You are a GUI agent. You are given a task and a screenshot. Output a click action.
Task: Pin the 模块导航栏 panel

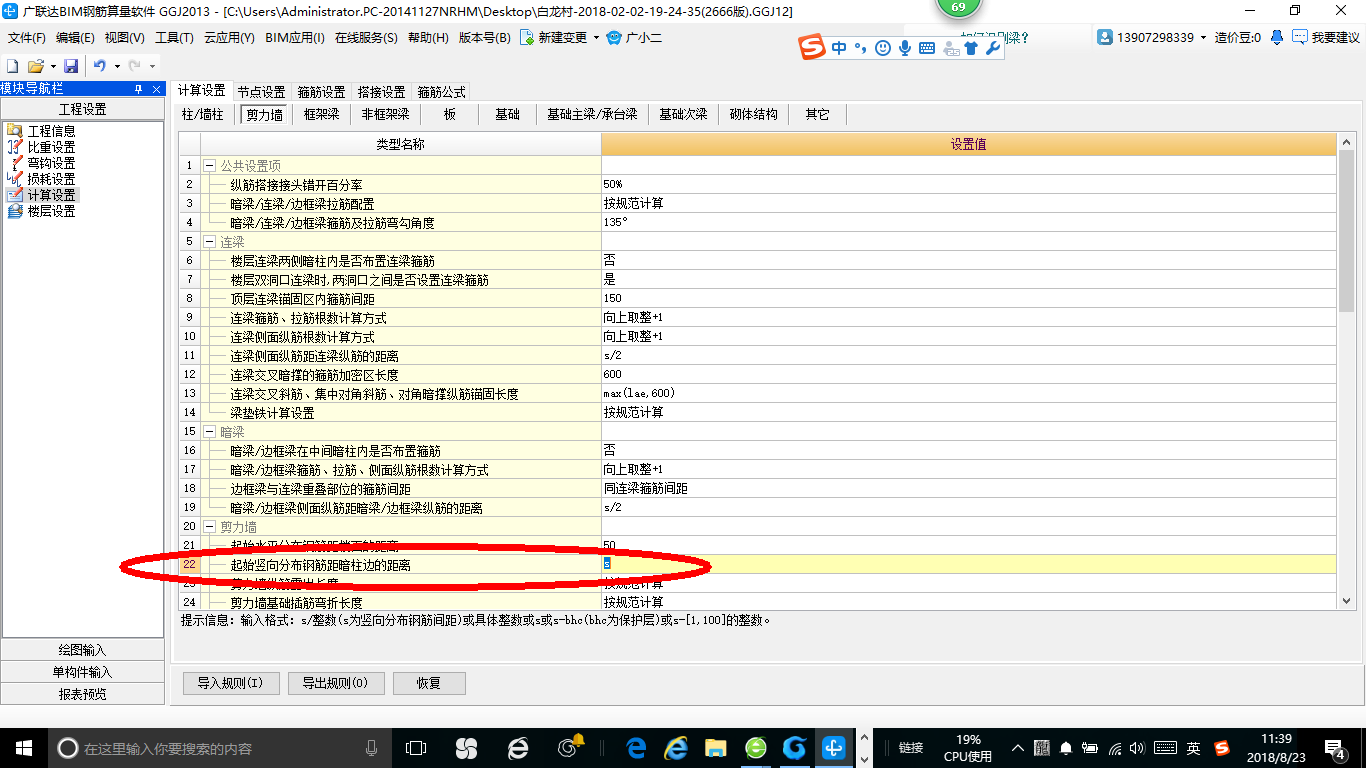[139, 89]
